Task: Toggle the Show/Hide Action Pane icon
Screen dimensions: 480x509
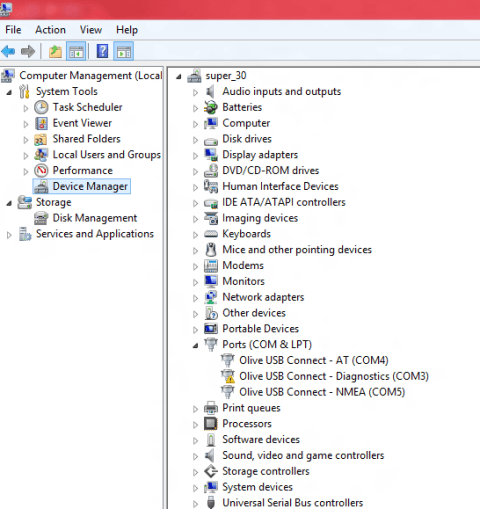Action: click(x=124, y=51)
